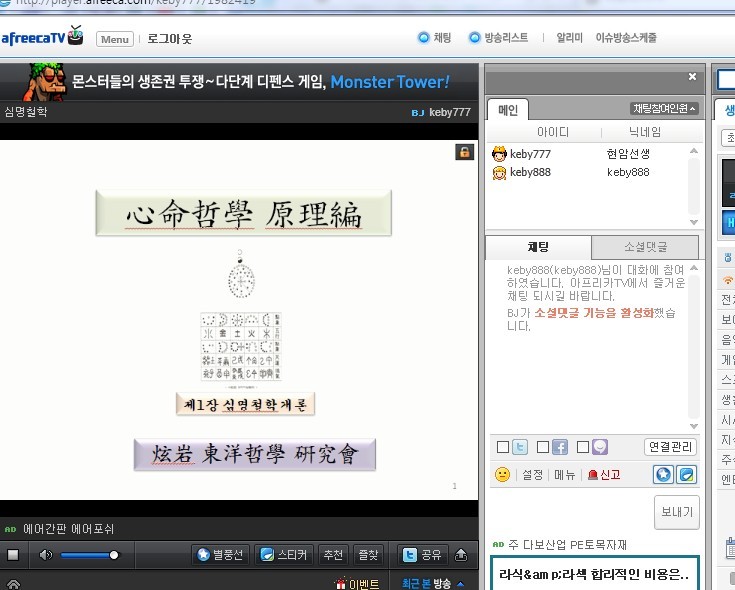Click the sticker icon in chat
Image resolution: width=735 pixels, height=590 pixels.
(x=687, y=475)
